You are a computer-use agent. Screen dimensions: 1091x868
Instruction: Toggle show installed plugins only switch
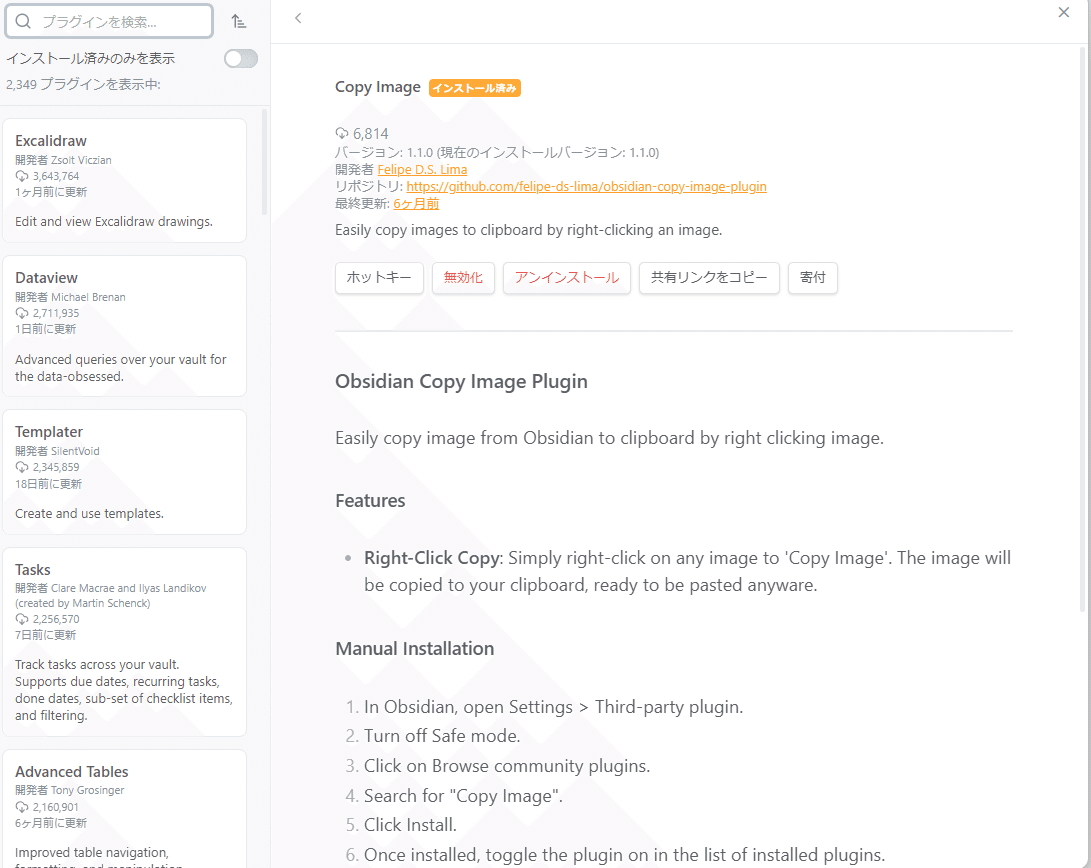click(x=241, y=58)
